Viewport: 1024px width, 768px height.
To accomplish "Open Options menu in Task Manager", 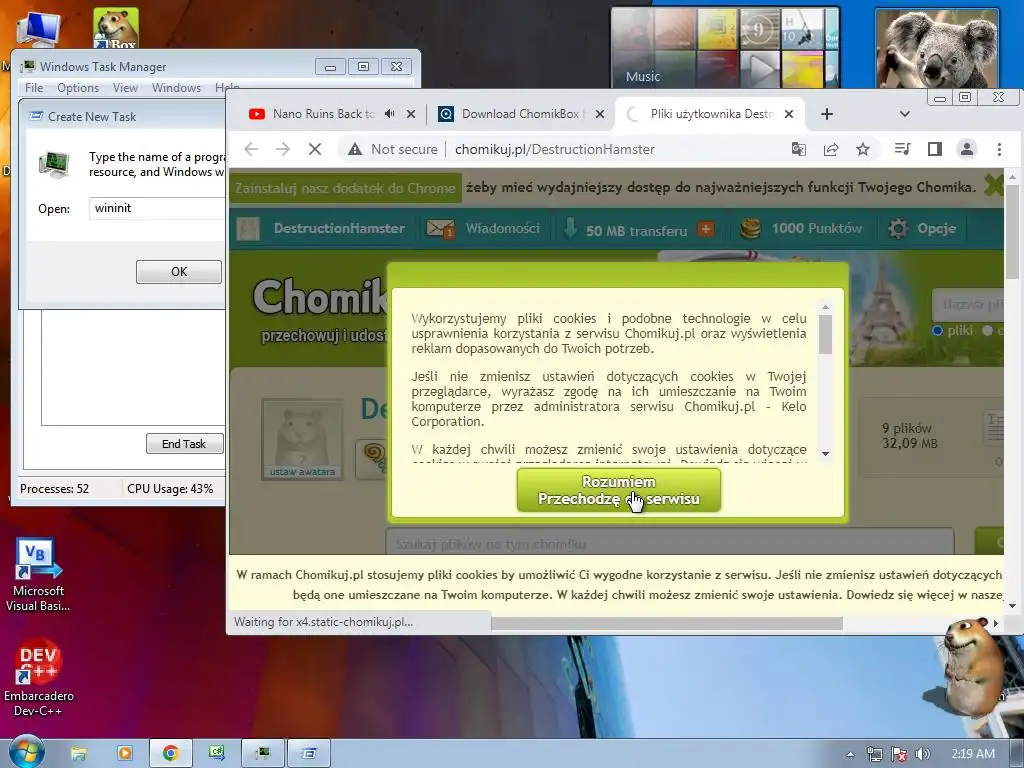I will pyautogui.click(x=78, y=88).
